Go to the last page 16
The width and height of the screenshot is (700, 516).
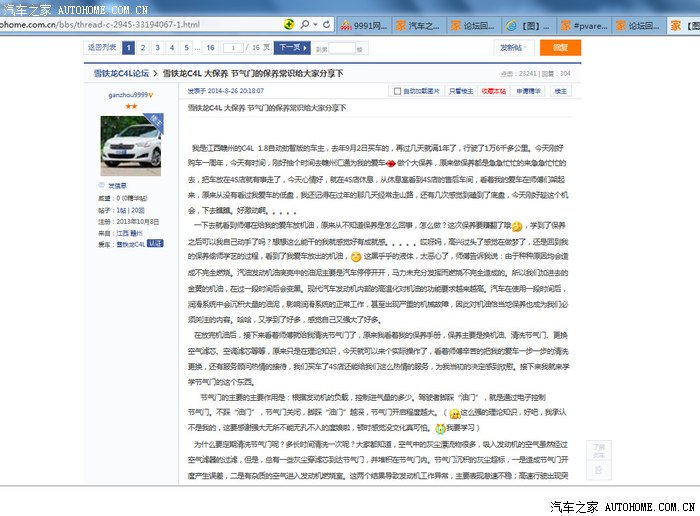210,47
